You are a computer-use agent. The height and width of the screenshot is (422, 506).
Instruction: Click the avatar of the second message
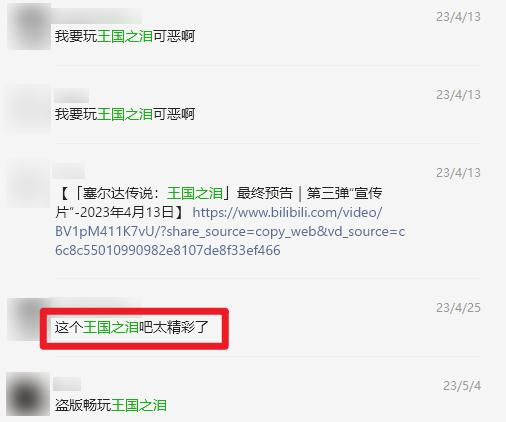point(29,107)
